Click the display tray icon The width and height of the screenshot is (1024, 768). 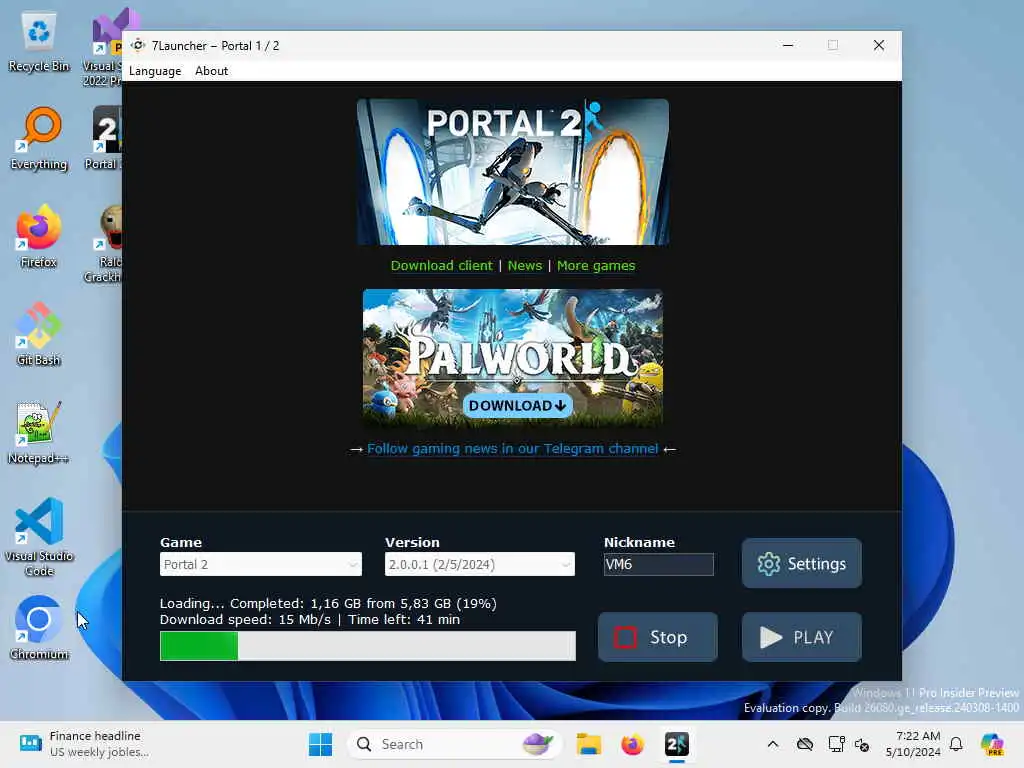point(836,744)
